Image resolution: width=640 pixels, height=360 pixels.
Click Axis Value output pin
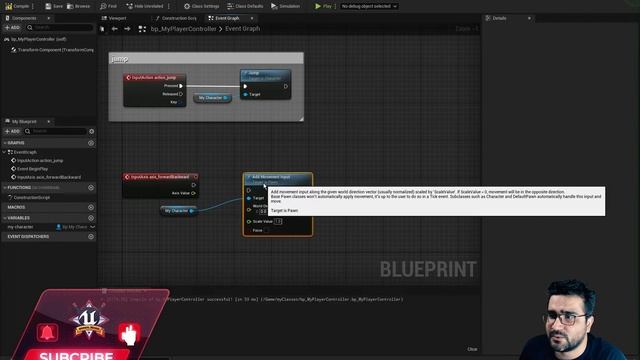click(193, 193)
